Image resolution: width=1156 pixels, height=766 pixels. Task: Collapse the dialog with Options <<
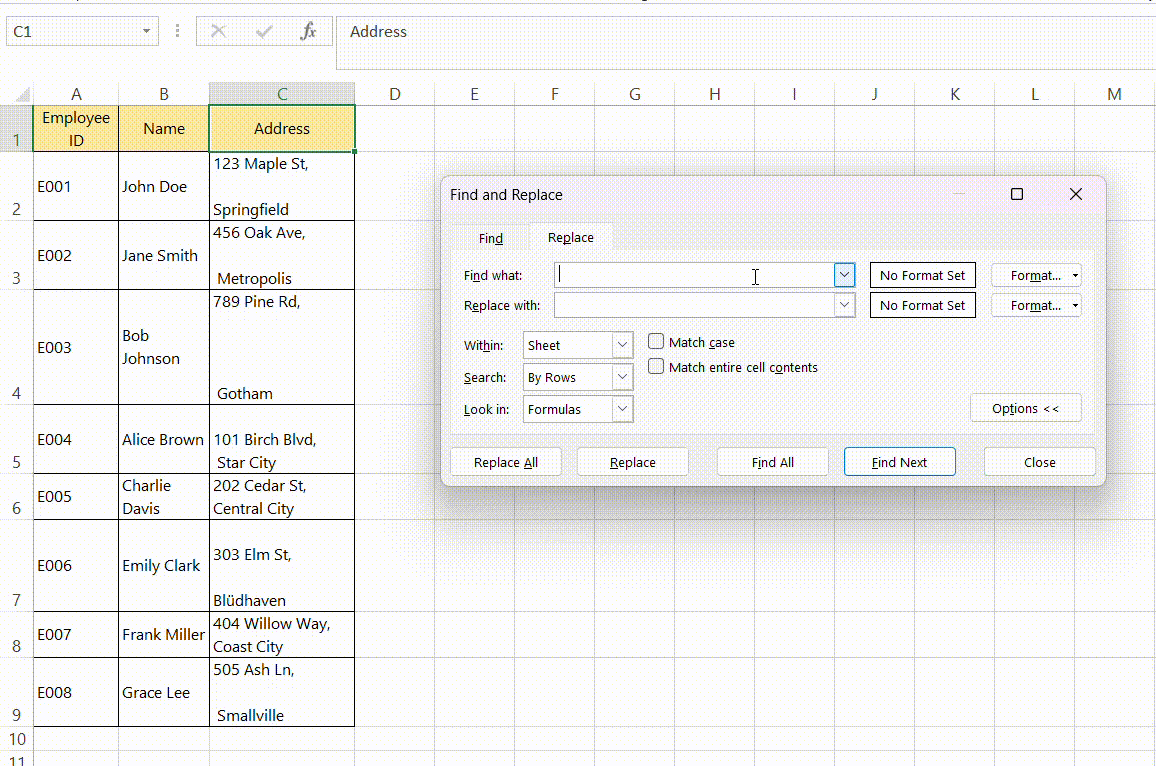1026,408
